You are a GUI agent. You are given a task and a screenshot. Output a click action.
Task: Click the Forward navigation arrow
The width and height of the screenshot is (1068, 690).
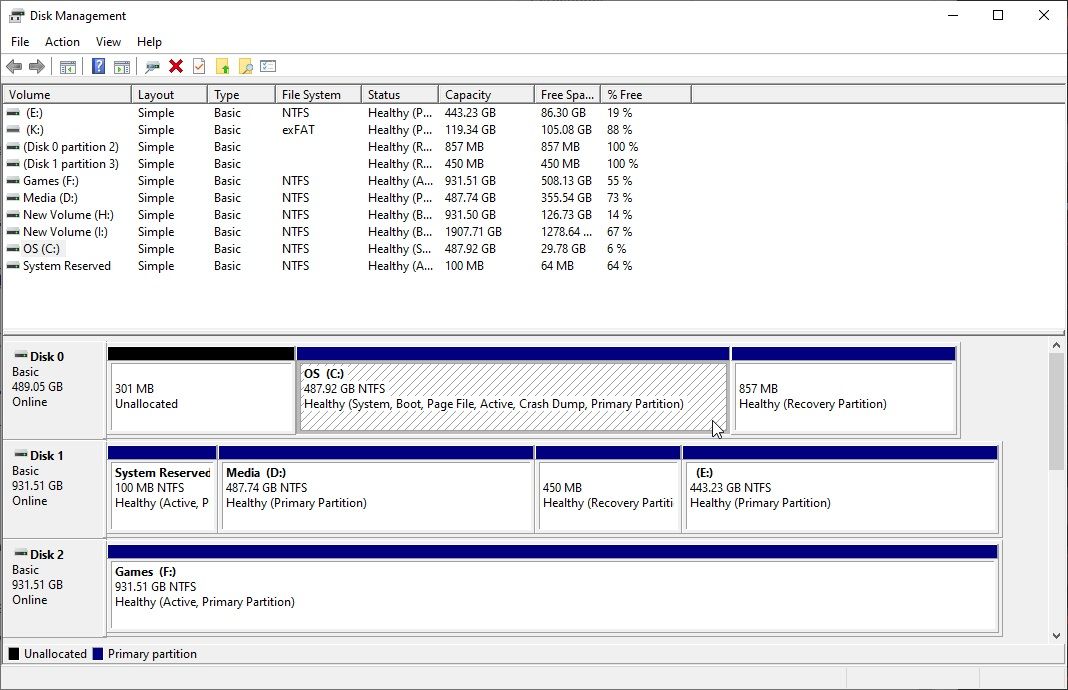click(x=36, y=66)
